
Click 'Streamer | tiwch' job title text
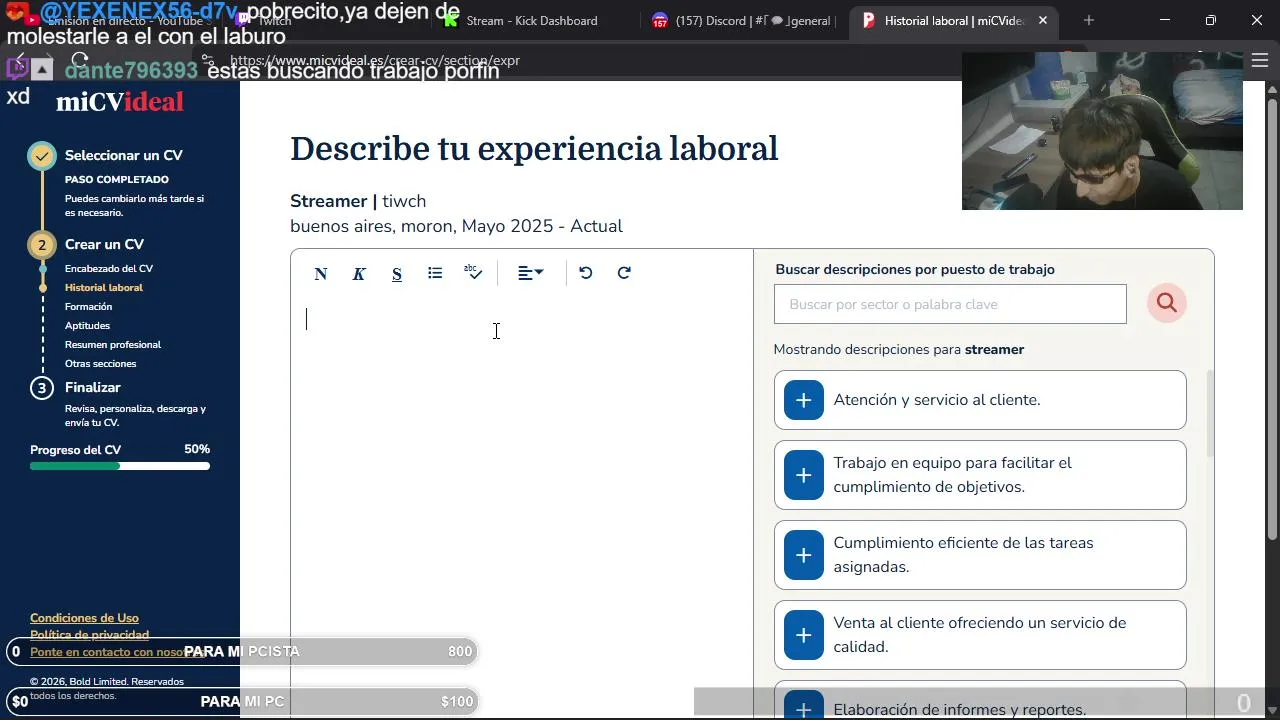coord(358,201)
